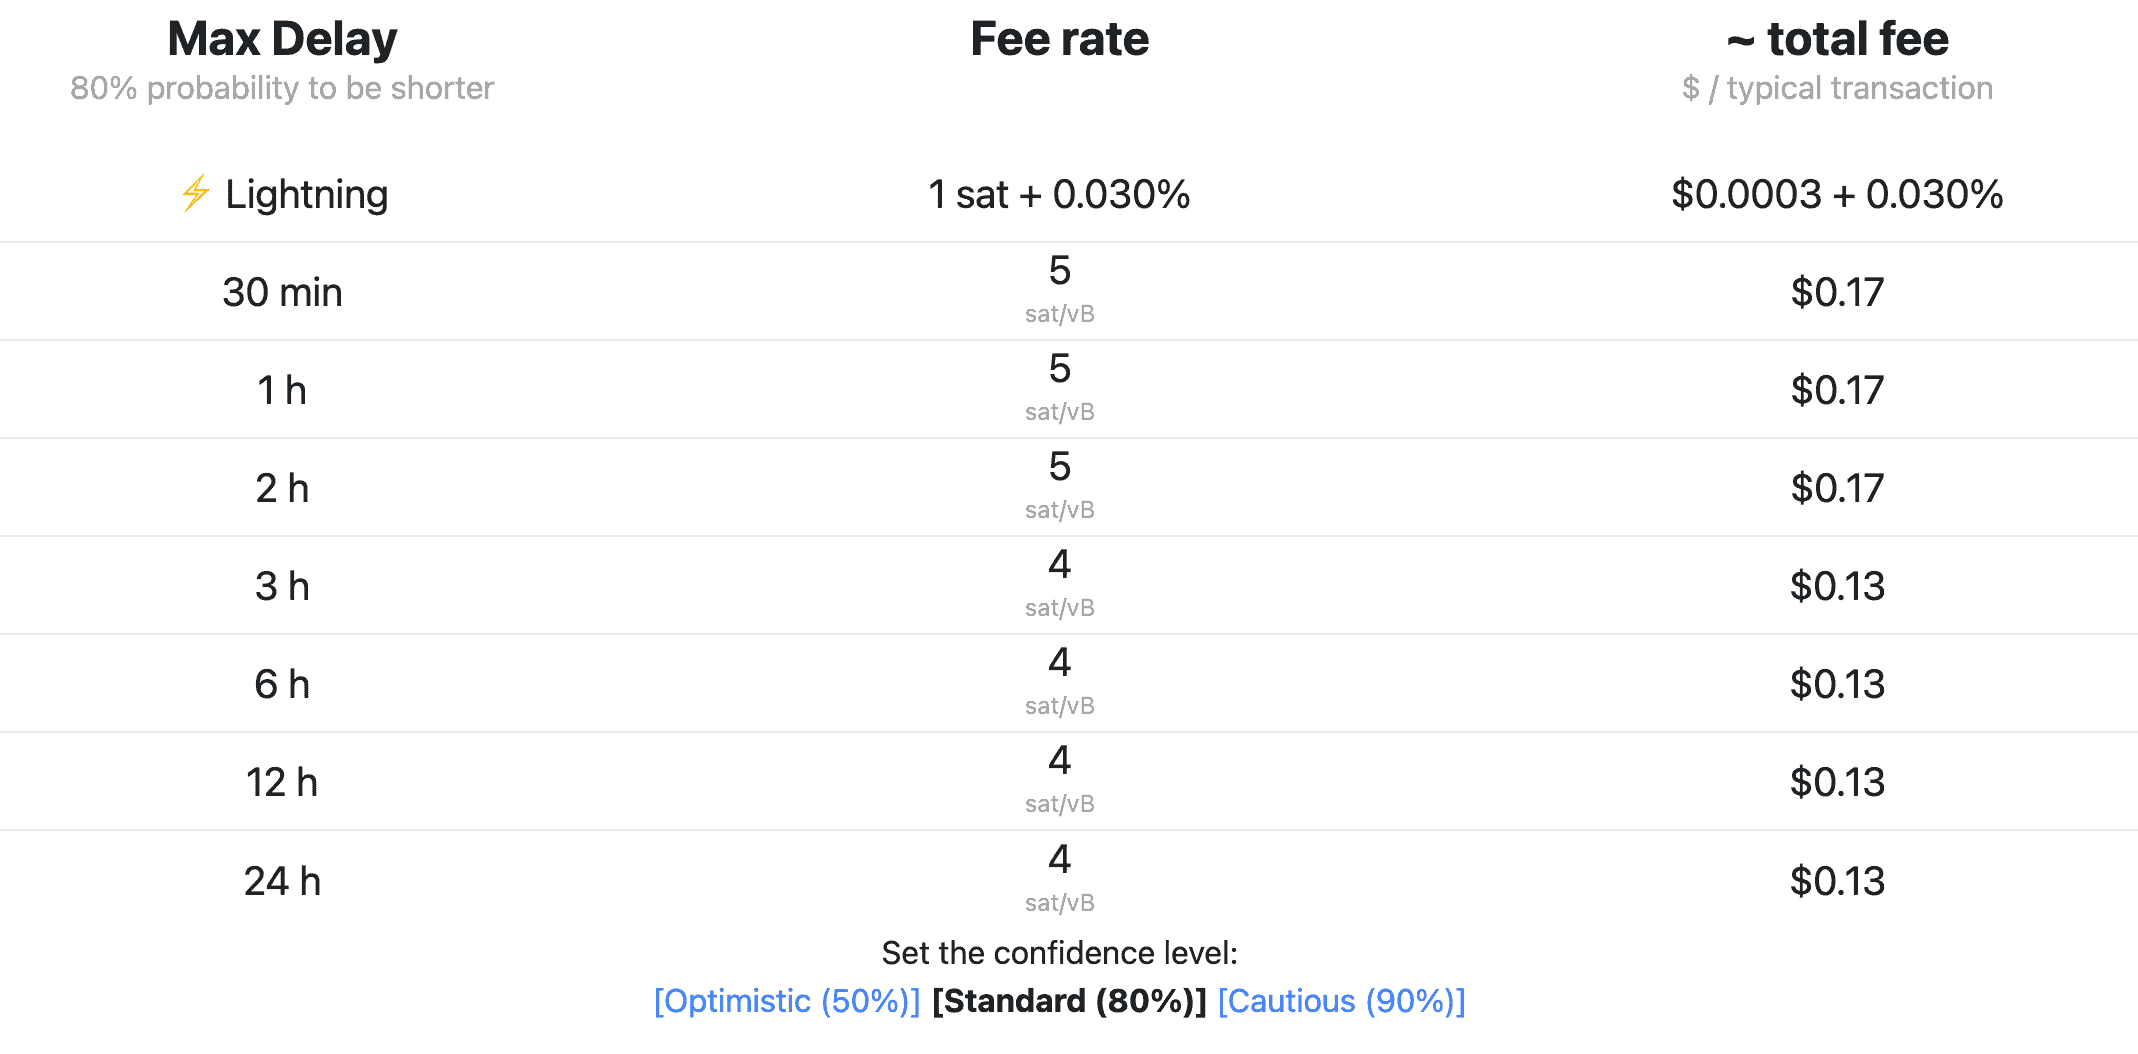The image size is (2138, 1054).
Task: Click the 6 h delay row
Action: [x=282, y=684]
